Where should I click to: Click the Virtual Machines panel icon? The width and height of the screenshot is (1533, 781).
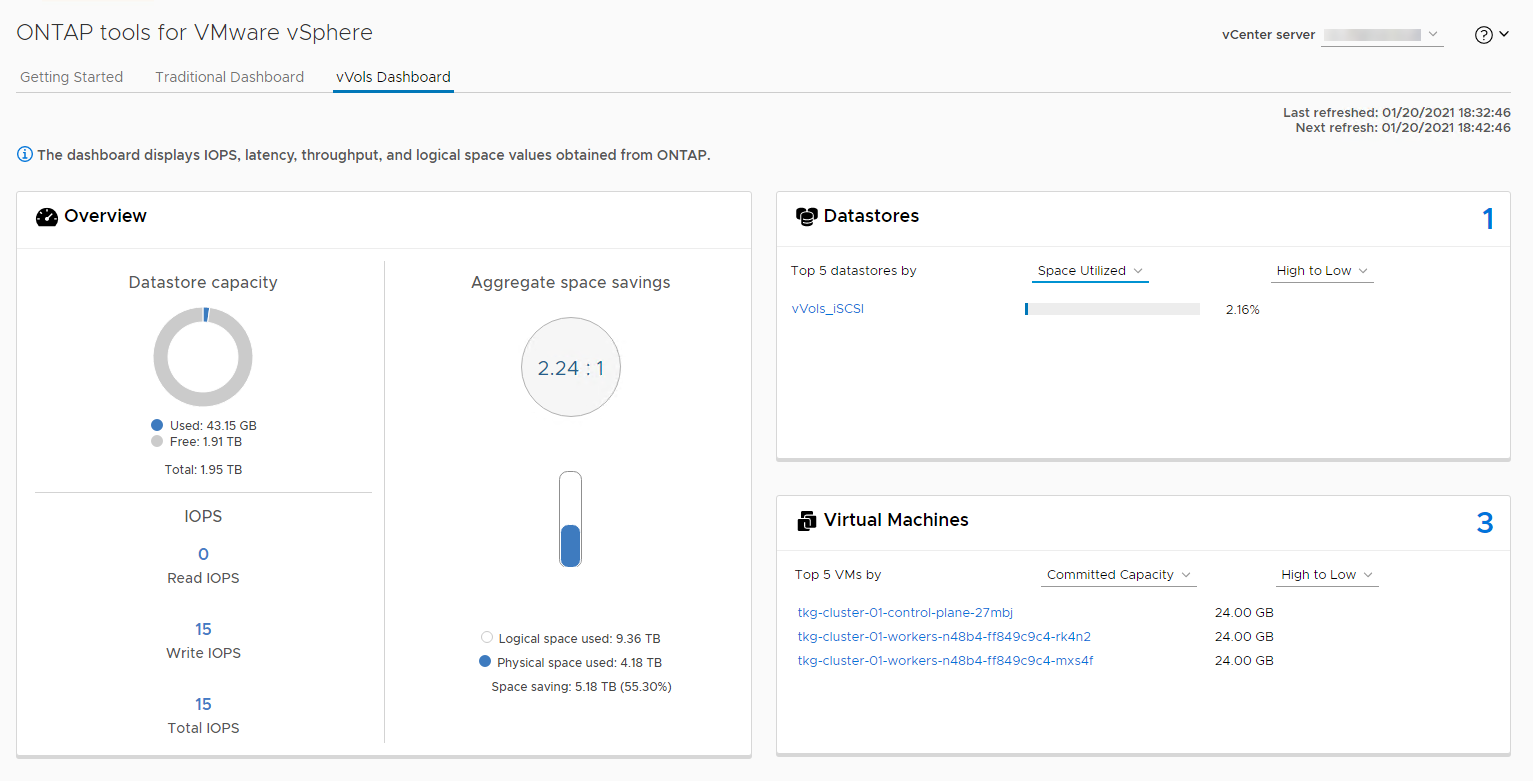pos(806,521)
